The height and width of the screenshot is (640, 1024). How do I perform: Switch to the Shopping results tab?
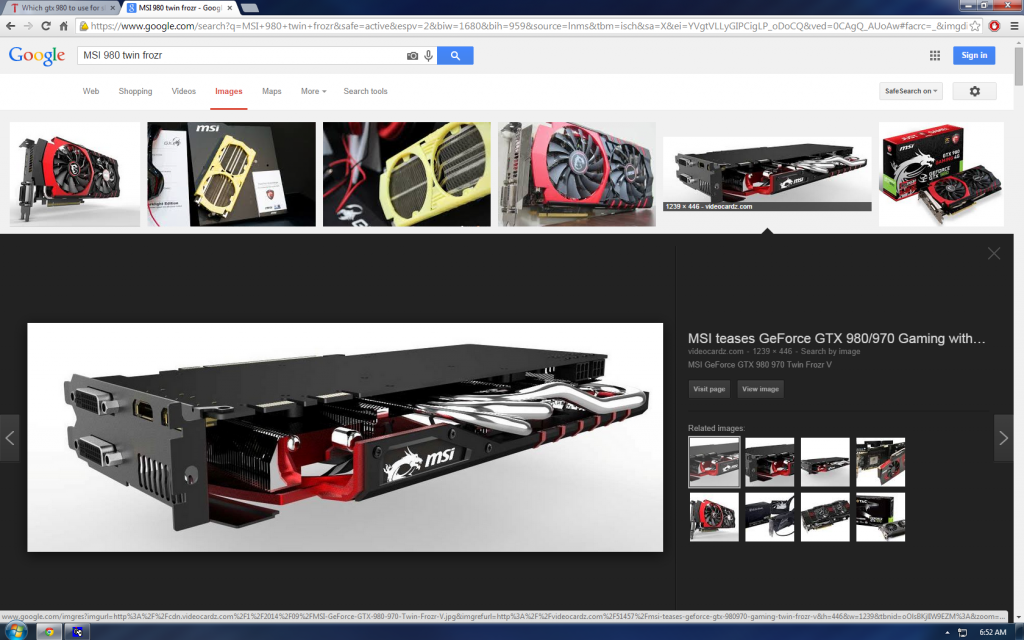point(135,91)
